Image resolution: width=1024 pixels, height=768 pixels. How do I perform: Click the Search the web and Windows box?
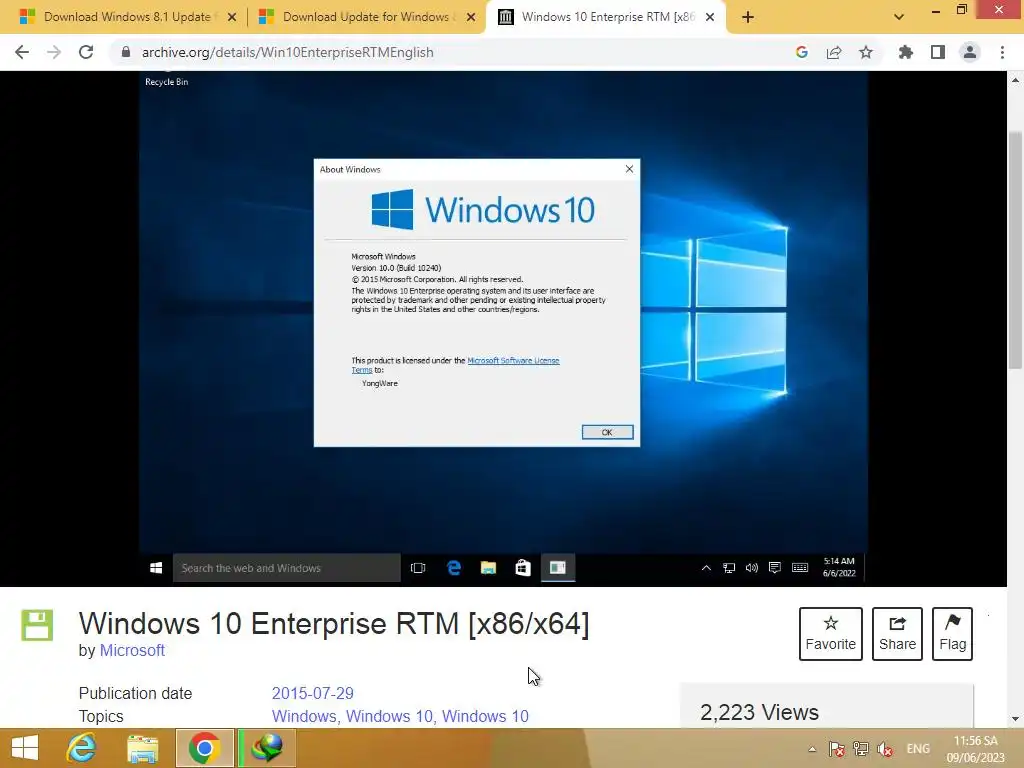coord(287,568)
